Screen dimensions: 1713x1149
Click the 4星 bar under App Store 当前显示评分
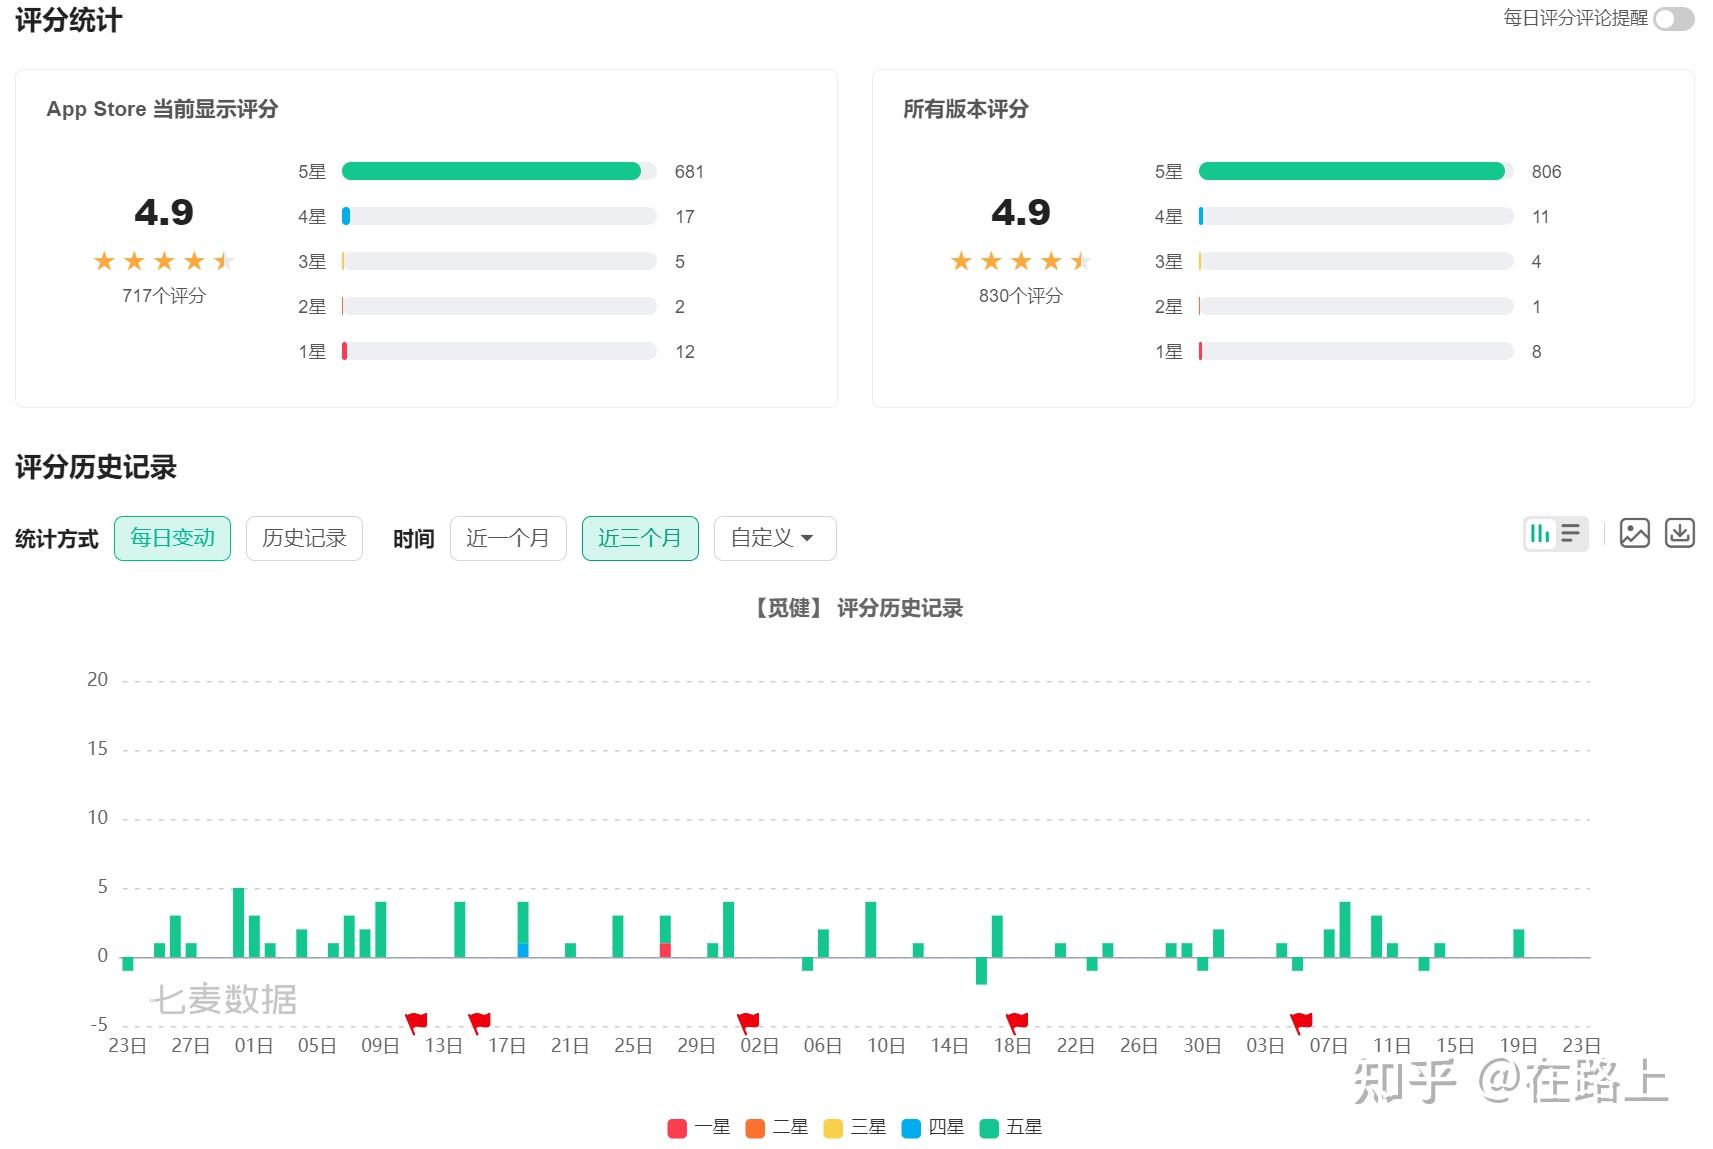(x=499, y=217)
